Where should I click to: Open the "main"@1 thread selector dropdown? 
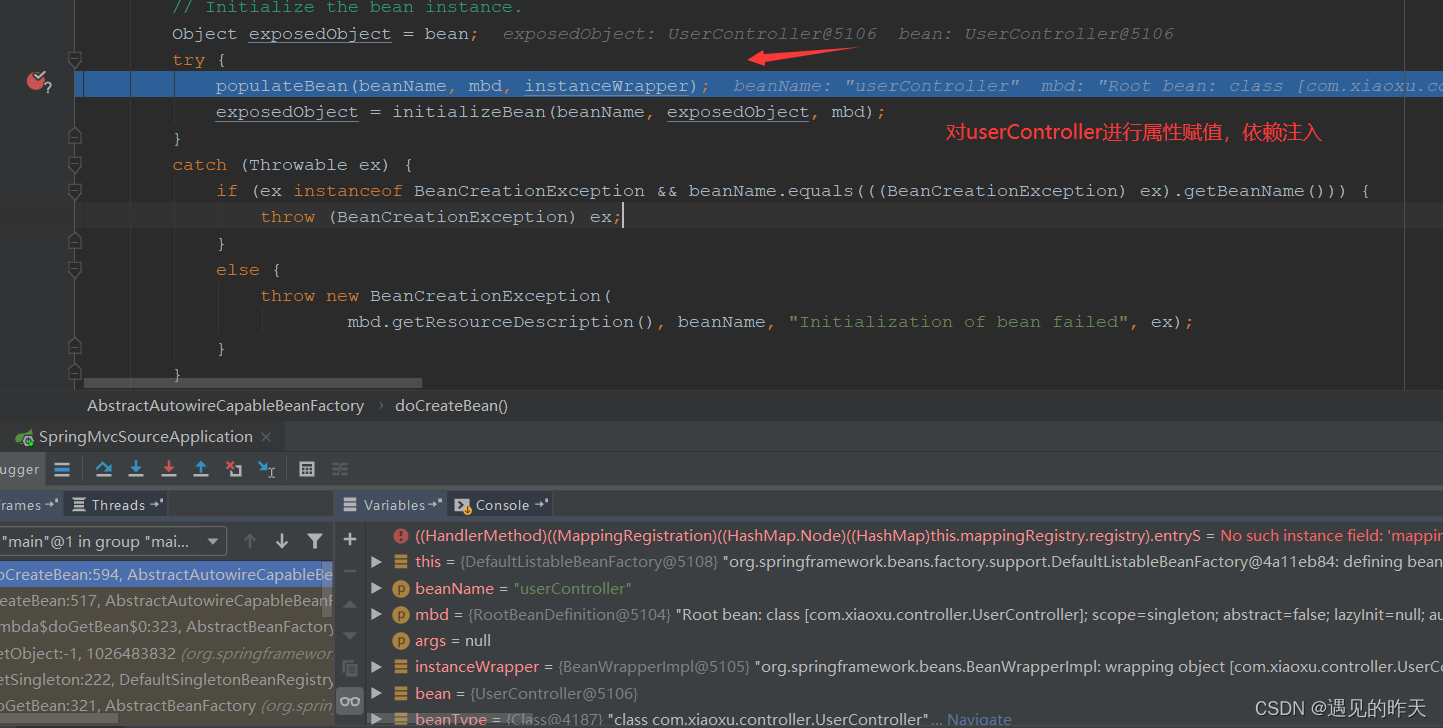[113, 541]
